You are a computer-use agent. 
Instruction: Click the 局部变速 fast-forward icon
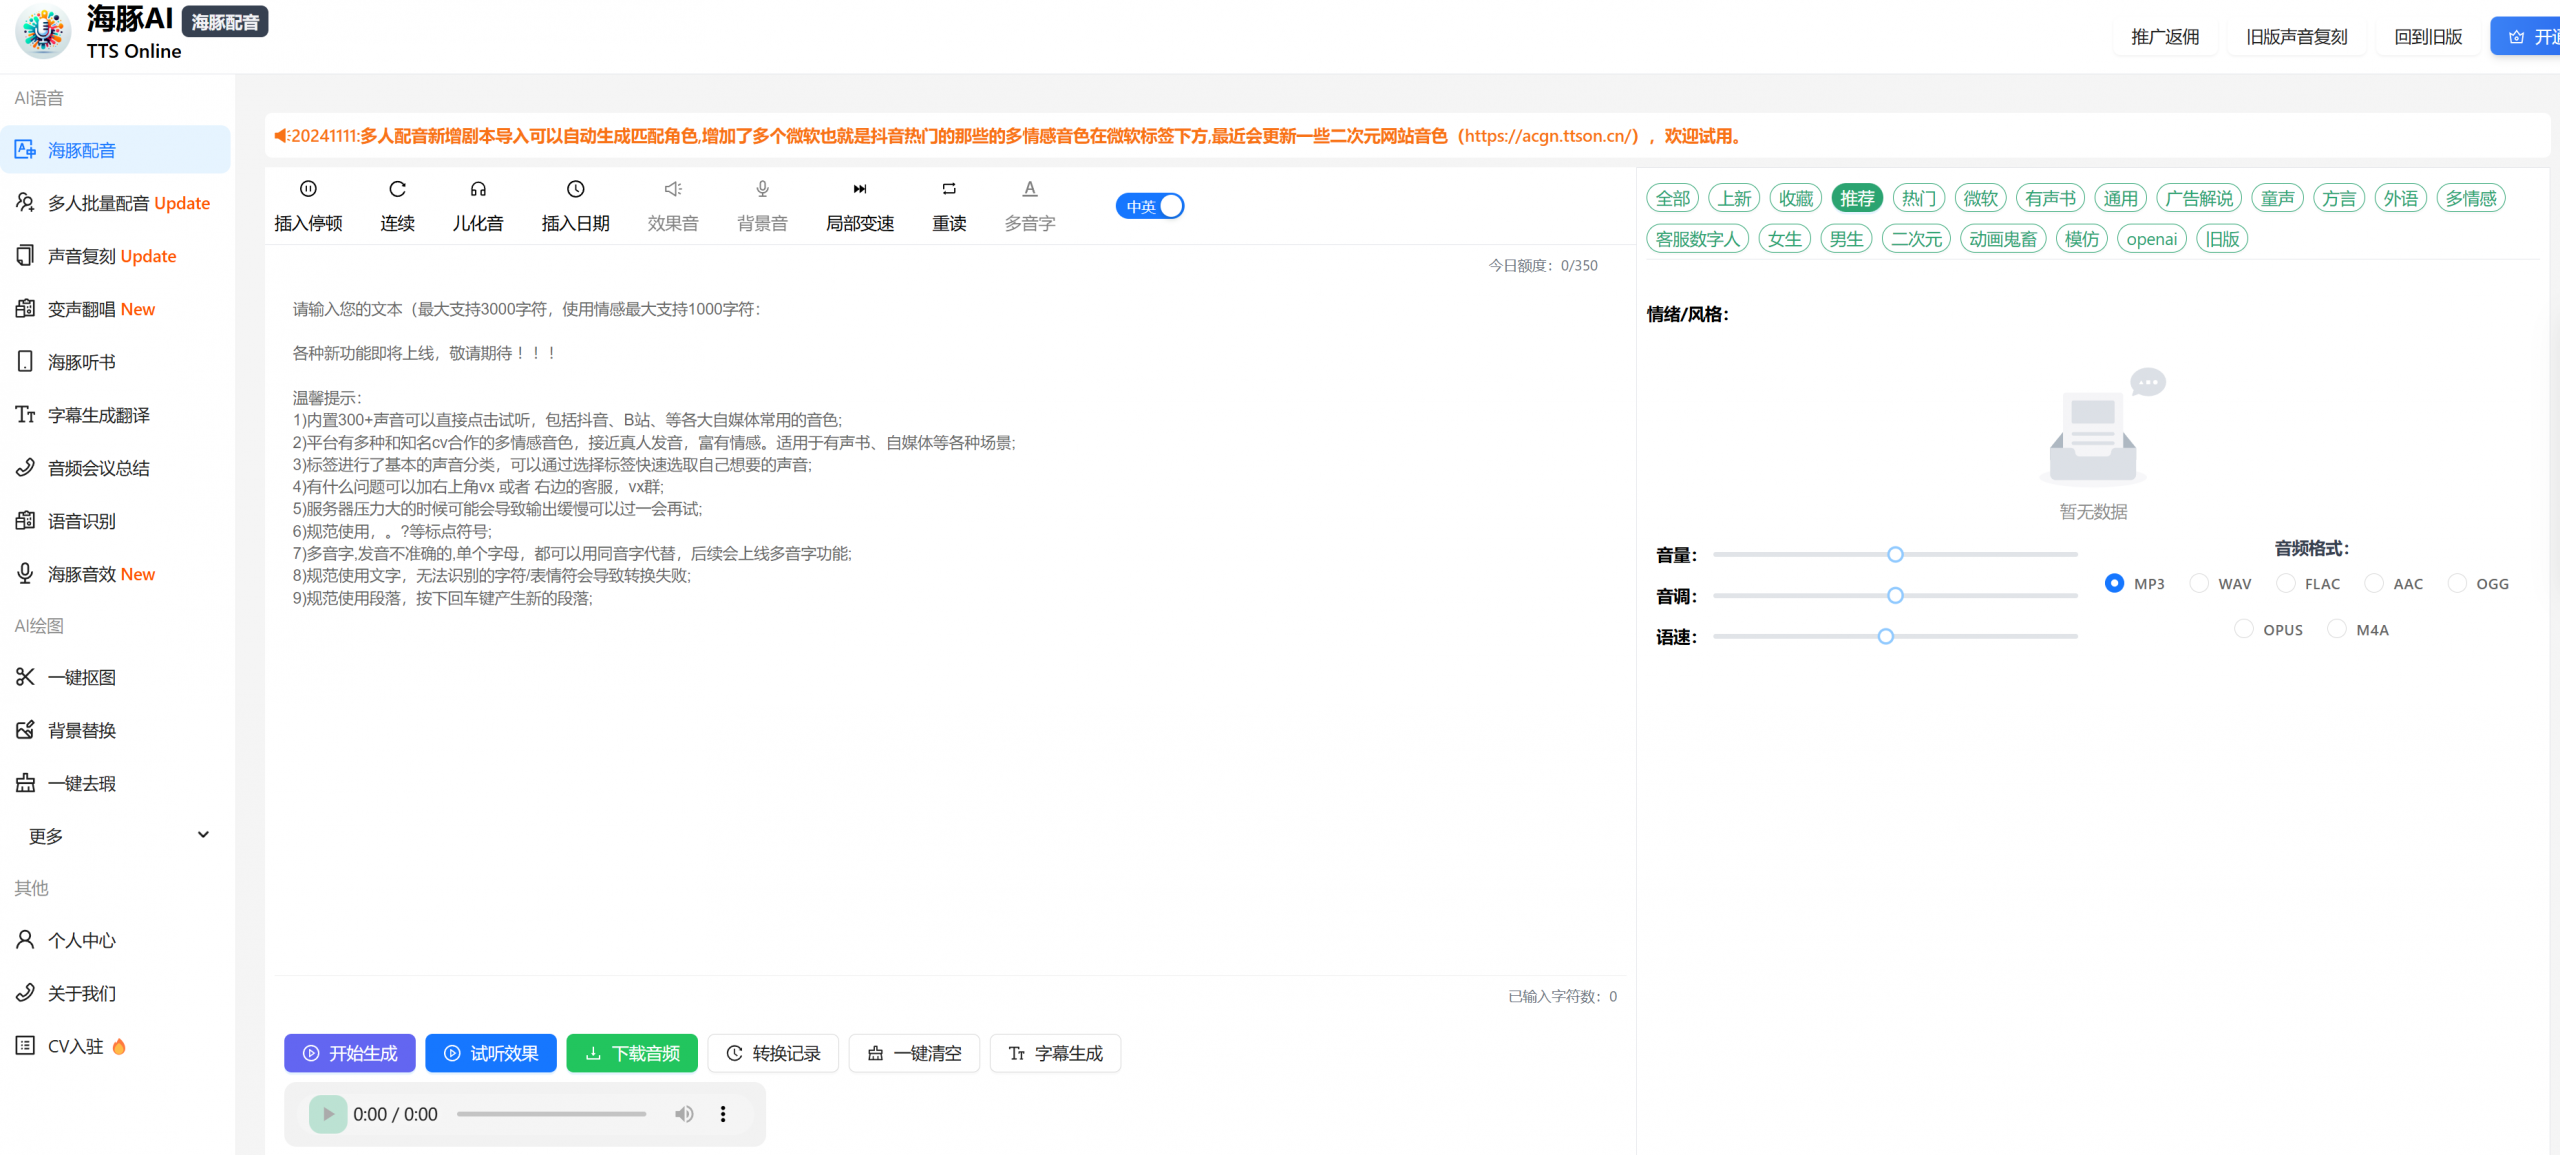pos(859,189)
